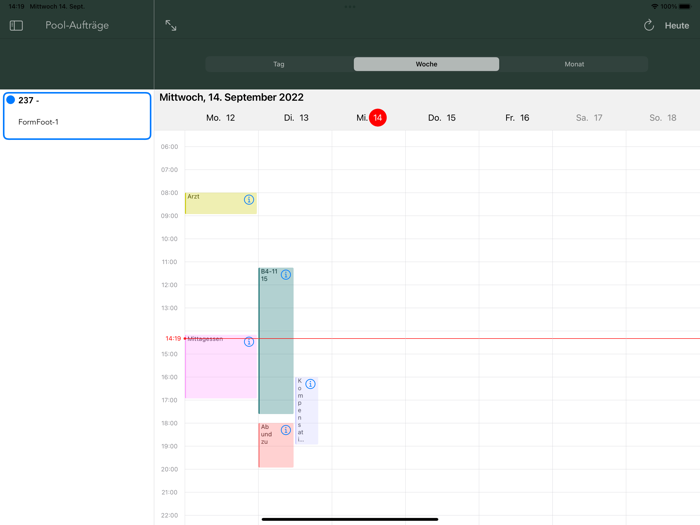
Task: Select the teal B4-11 15 event block
Action: coord(276,341)
